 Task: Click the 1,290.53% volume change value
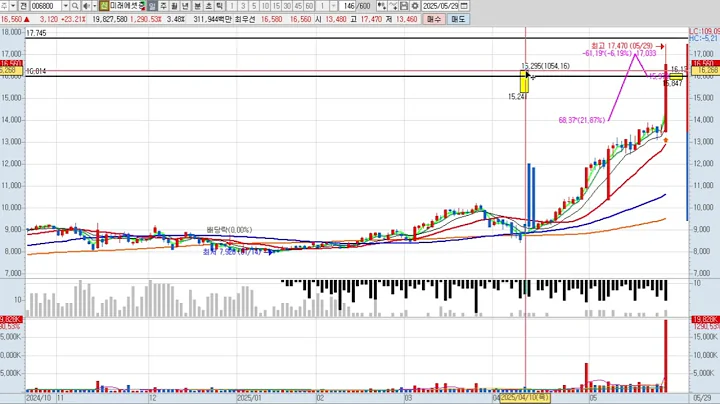point(146,19)
